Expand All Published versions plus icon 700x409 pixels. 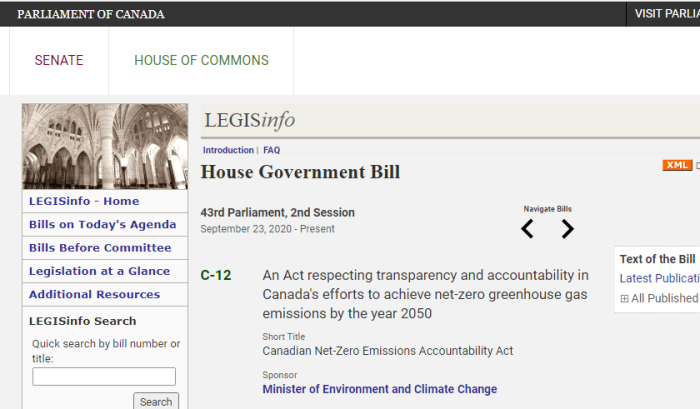point(625,299)
